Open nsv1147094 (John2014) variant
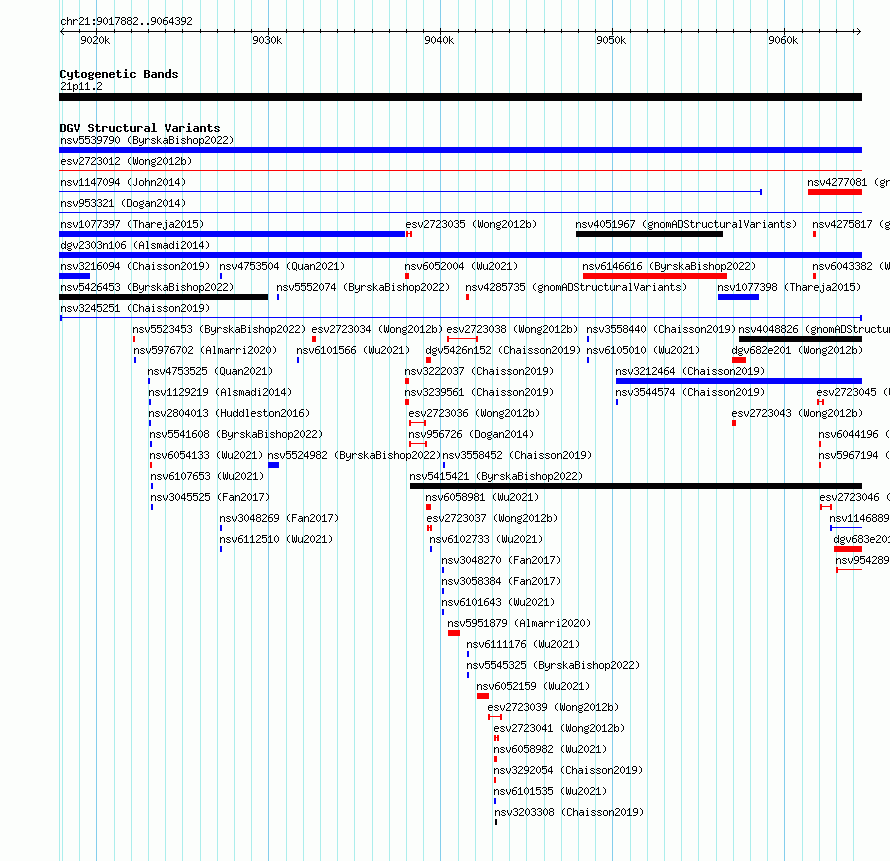 (x=123, y=182)
